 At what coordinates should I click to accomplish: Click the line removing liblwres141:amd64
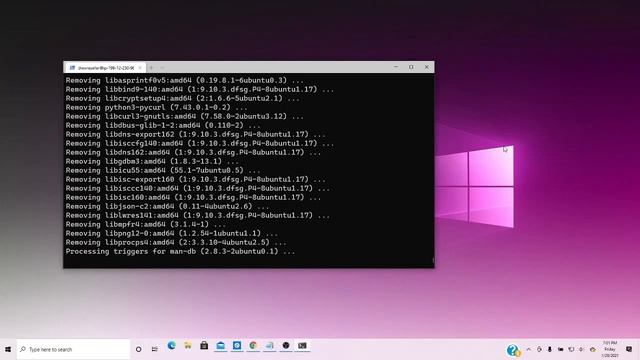click(x=198, y=215)
